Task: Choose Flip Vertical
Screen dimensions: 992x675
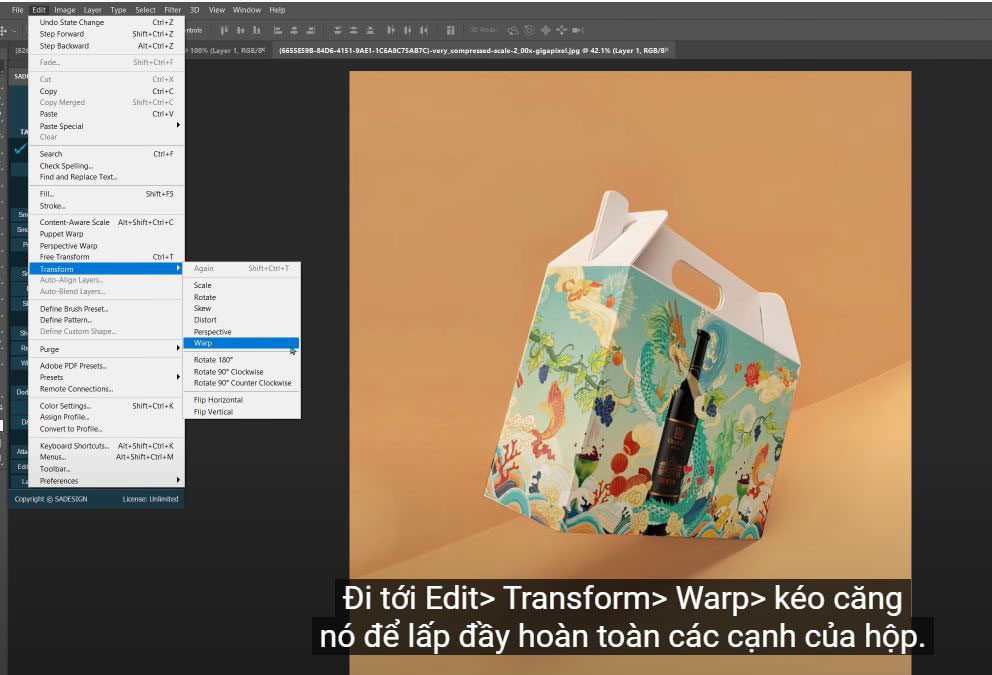Action: (241, 412)
